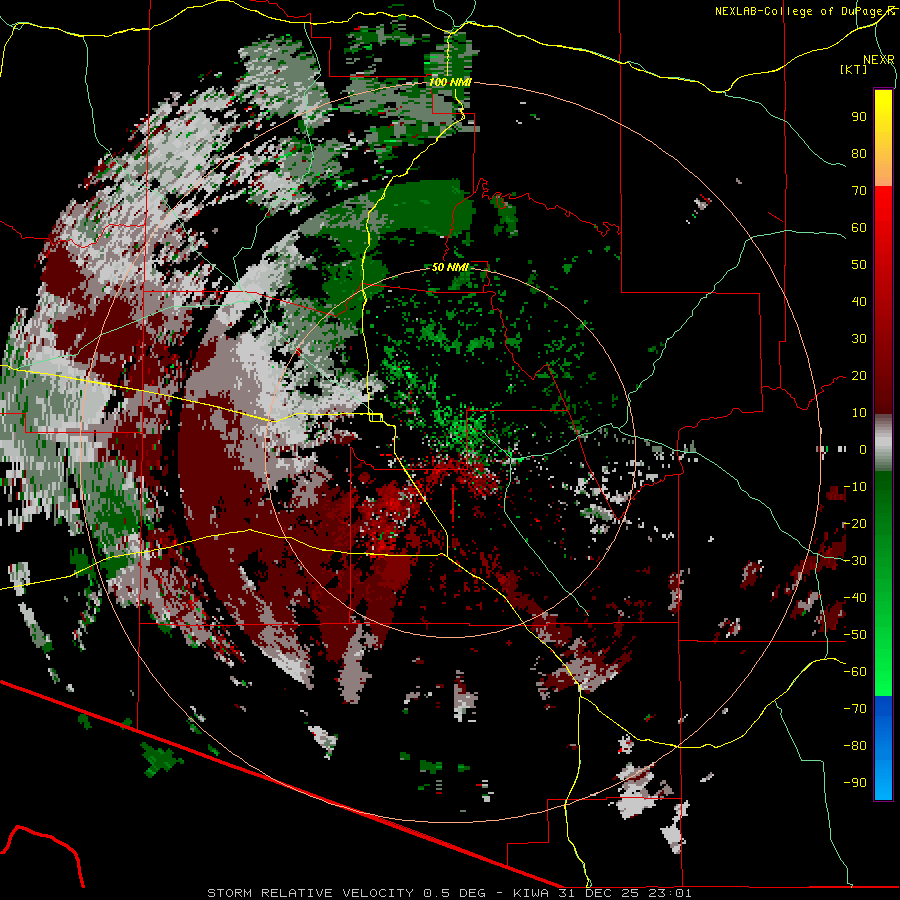Click the Storm Relative Velocity caption at bottom
Image resolution: width=900 pixels, height=900 pixels.
449,893
